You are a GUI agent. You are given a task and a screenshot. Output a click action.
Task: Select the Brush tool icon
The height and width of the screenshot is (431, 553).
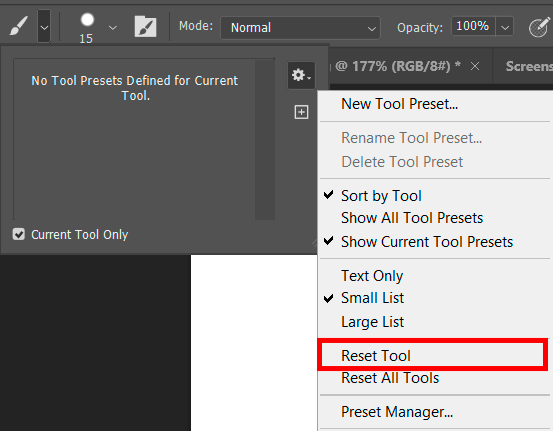click(18, 26)
